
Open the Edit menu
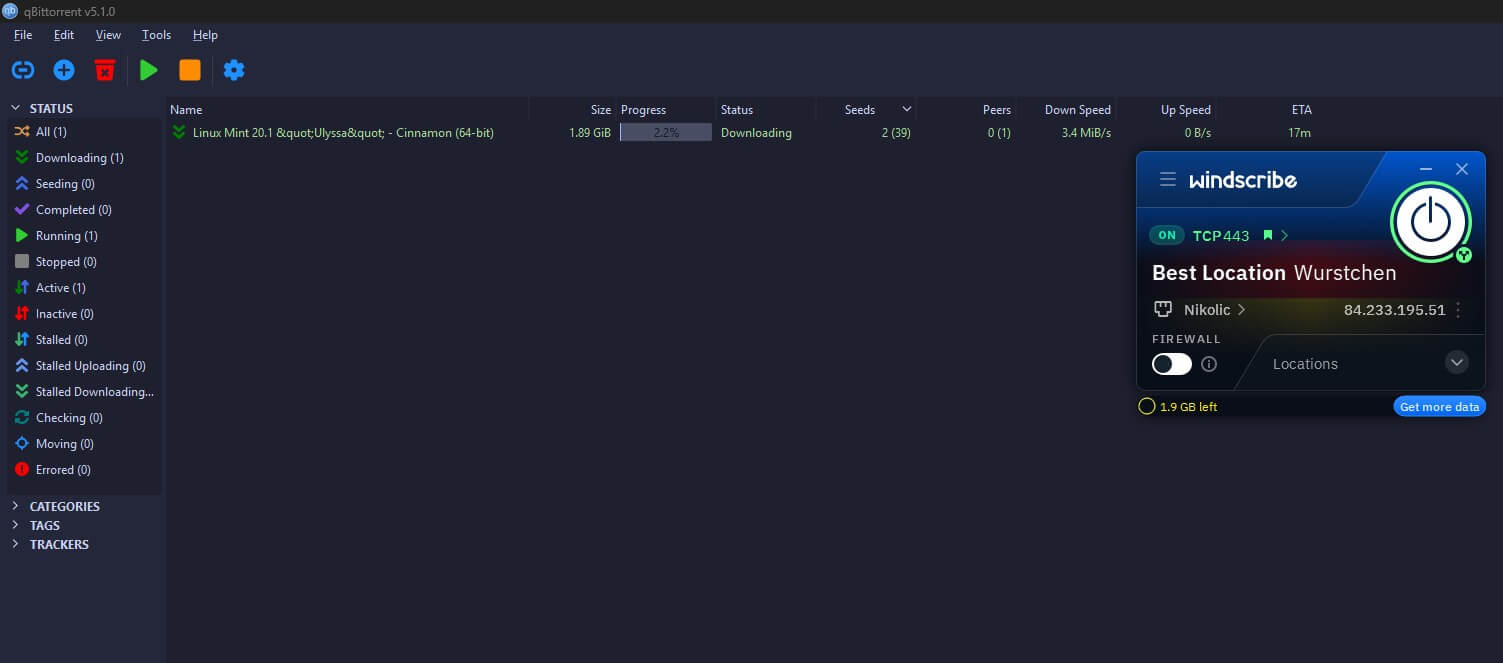click(x=64, y=35)
